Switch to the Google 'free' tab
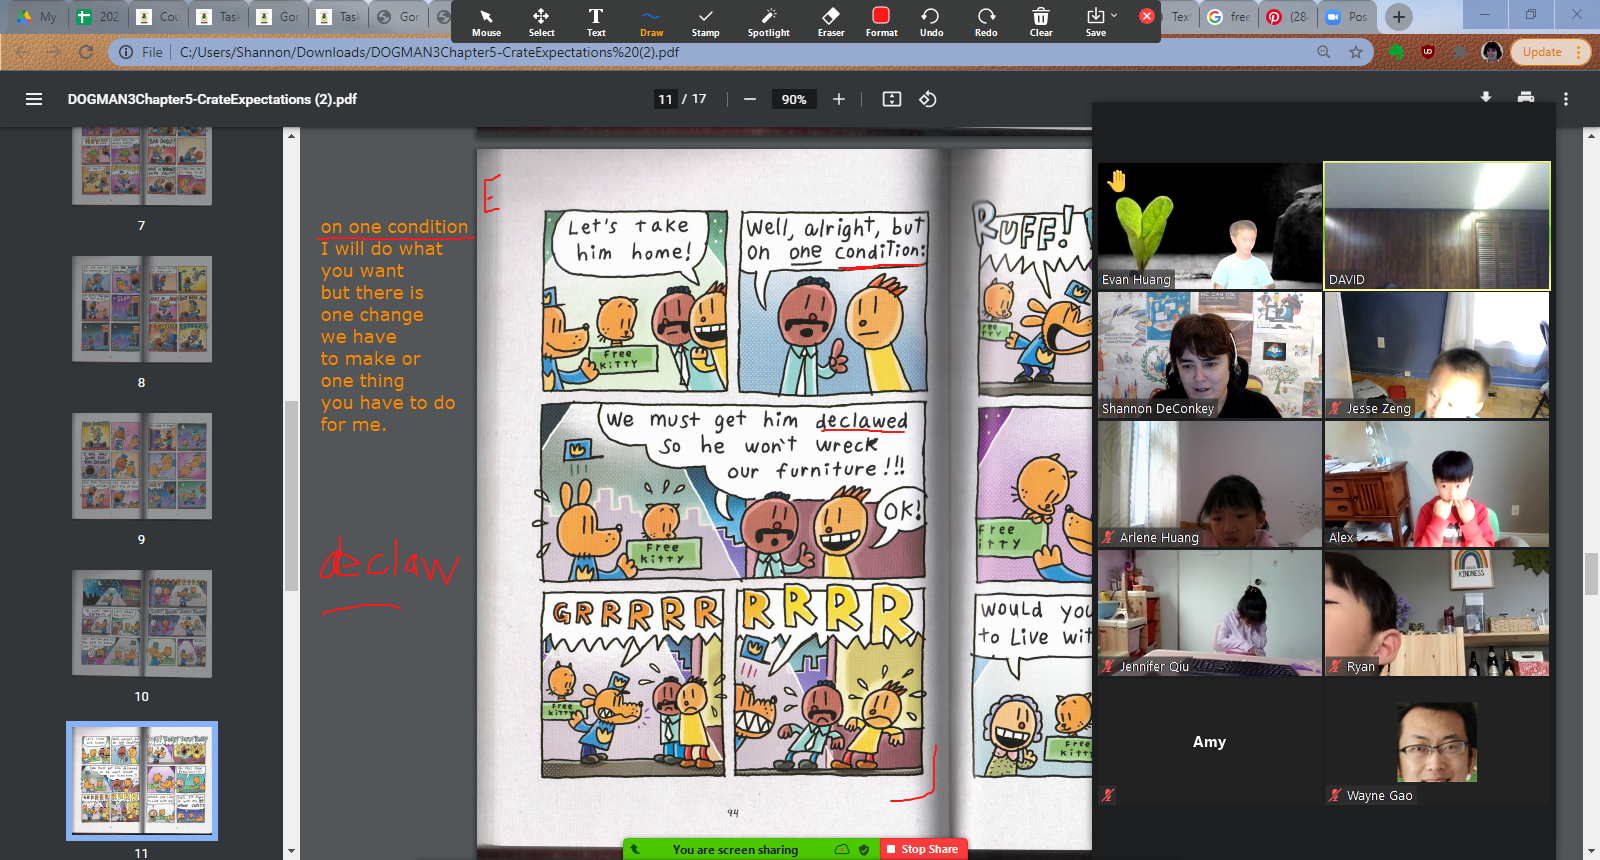This screenshot has height=860, width=1600. coord(1228,16)
